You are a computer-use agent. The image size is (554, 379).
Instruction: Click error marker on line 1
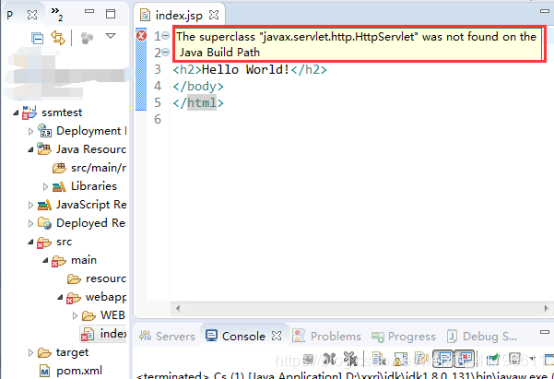click(141, 35)
